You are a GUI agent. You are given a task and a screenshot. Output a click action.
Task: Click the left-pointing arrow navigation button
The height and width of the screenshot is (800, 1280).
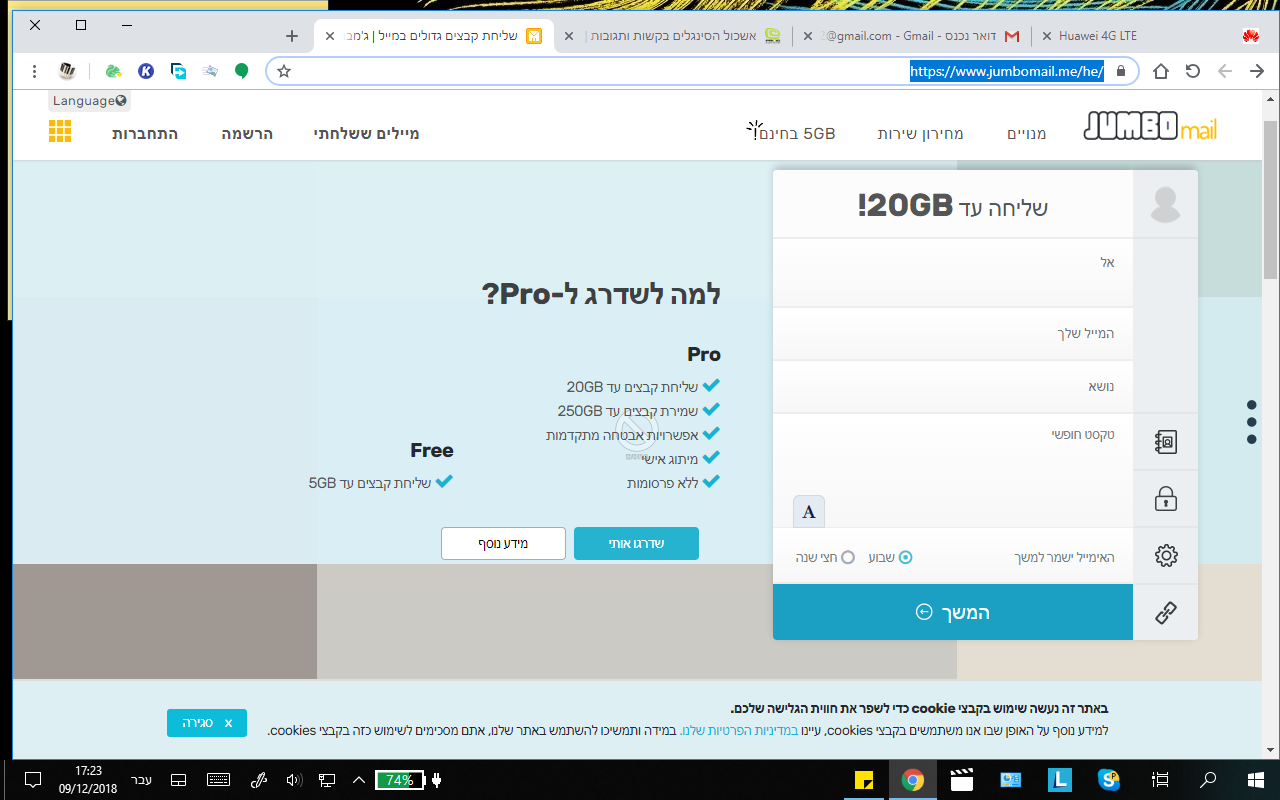pos(1225,71)
